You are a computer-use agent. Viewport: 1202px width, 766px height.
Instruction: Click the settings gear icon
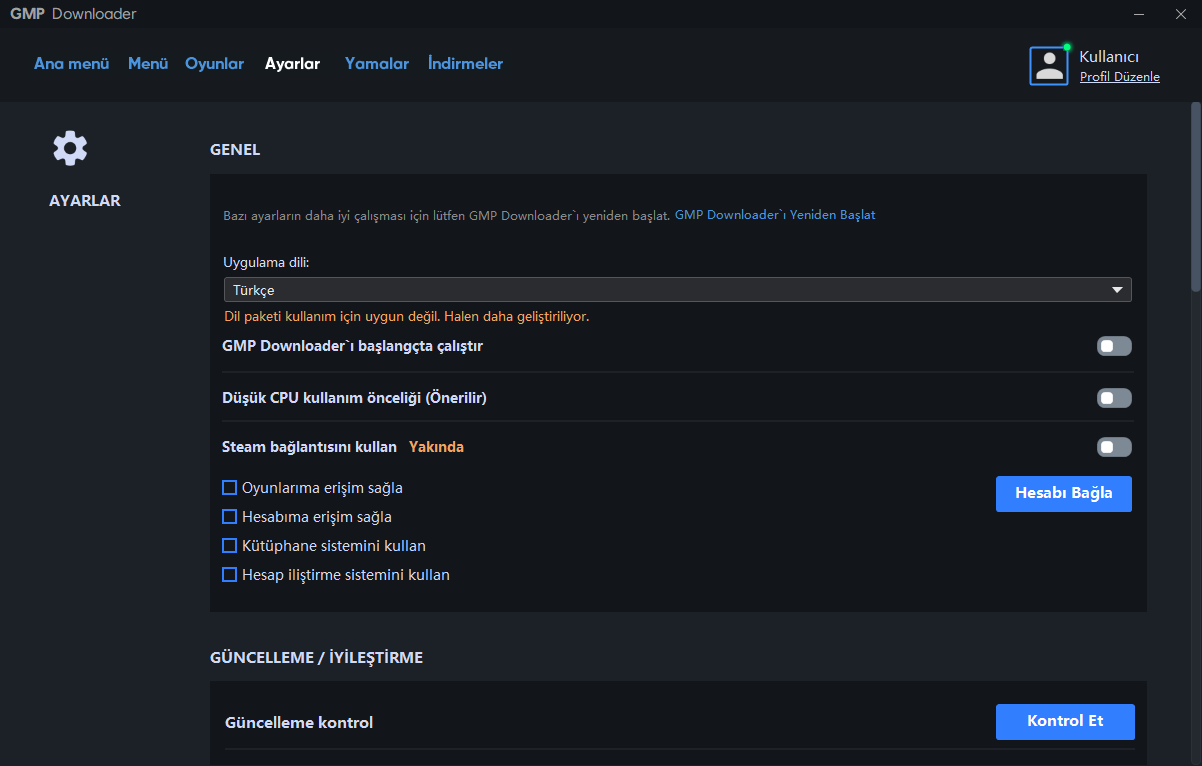70,148
